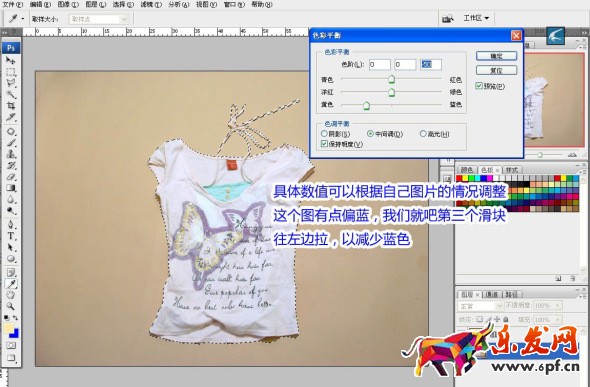Click the highlighted third 色阶 input field

tap(430, 64)
